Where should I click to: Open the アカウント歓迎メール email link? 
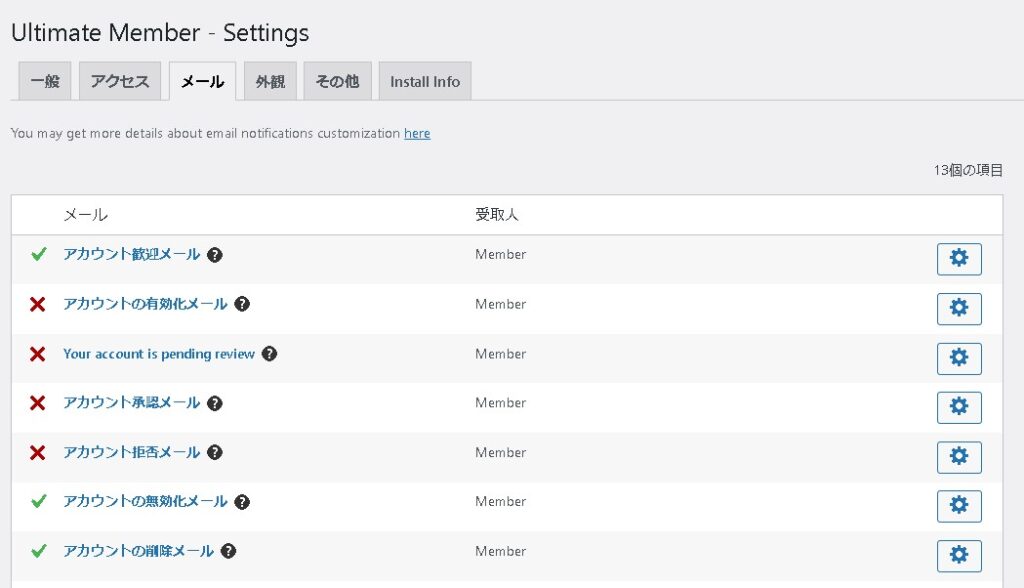tap(132, 255)
